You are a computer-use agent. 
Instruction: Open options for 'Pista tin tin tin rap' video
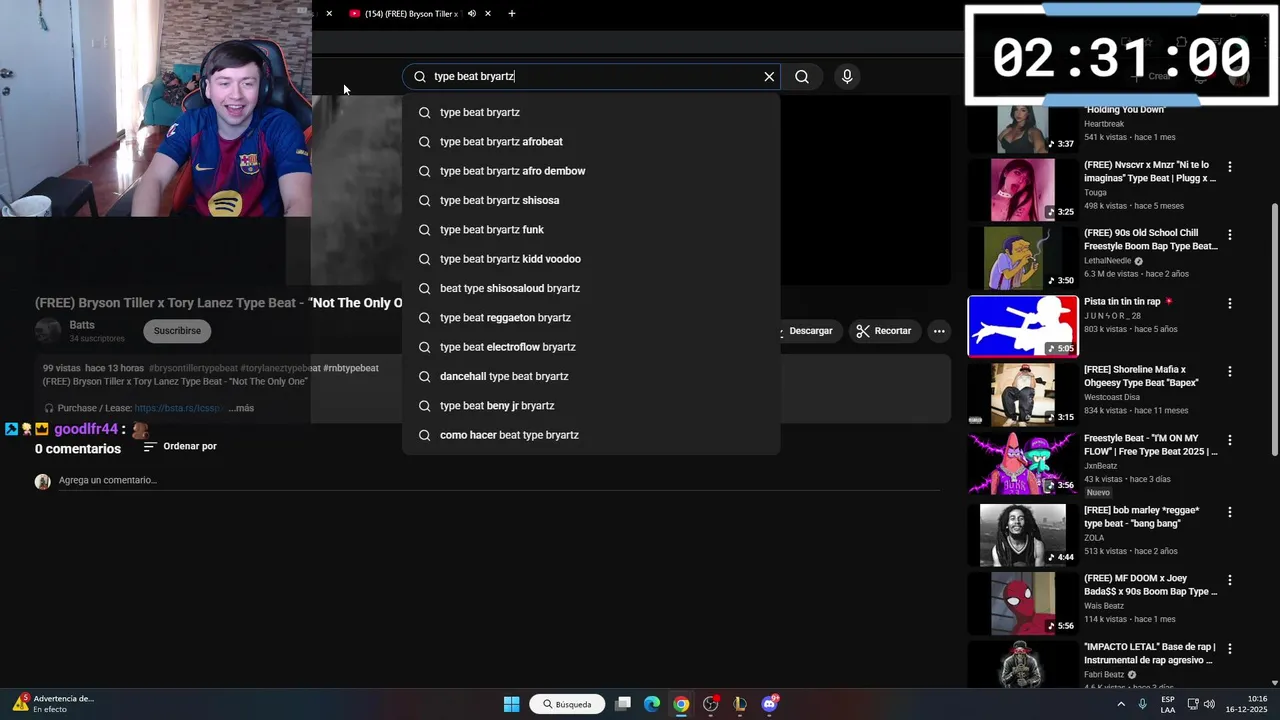point(1230,303)
